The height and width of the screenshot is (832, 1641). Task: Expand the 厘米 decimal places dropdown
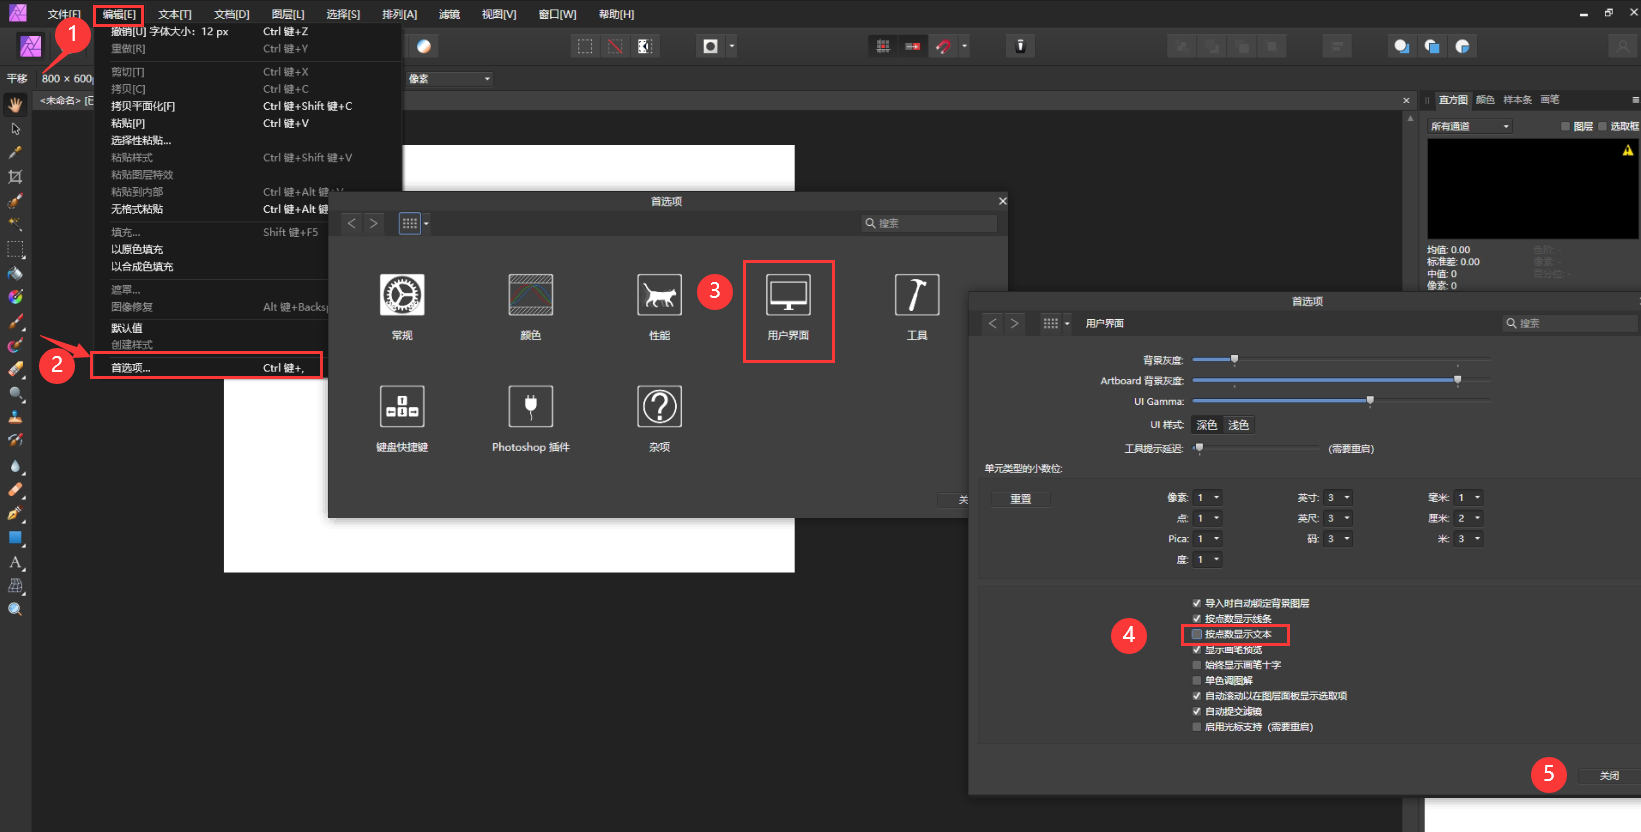tap(1469, 518)
